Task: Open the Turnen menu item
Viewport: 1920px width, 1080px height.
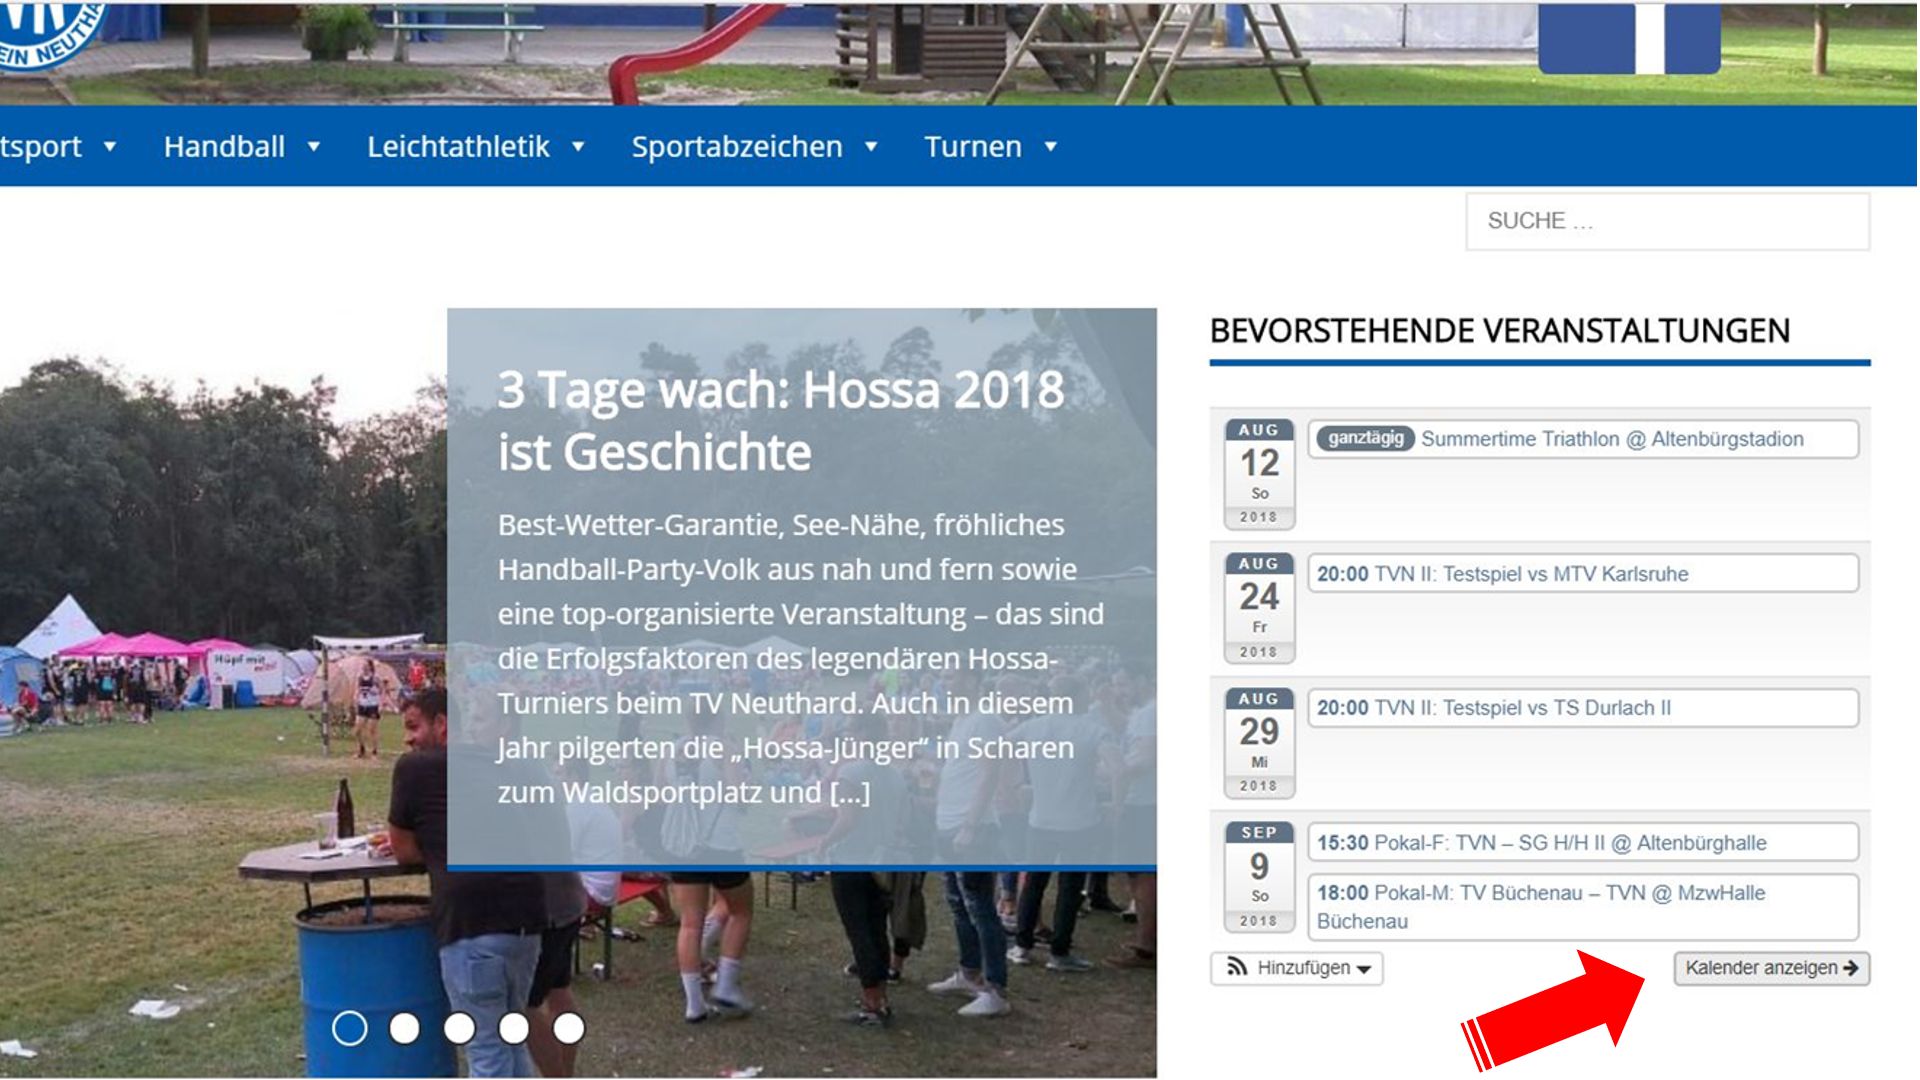Action: [x=973, y=146]
